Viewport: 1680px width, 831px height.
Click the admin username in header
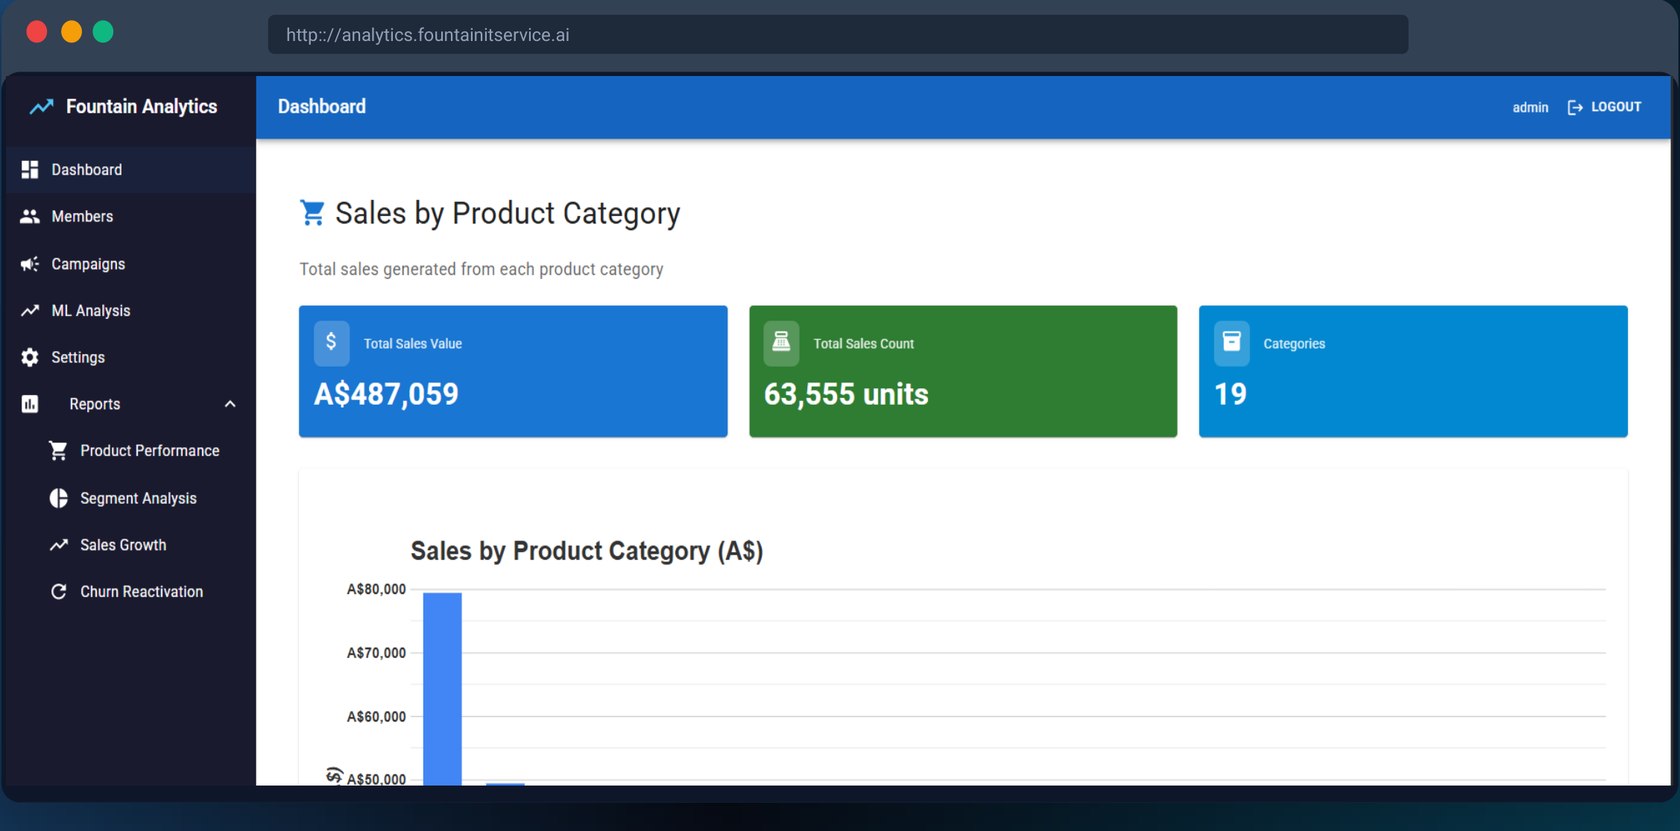[x=1530, y=107]
